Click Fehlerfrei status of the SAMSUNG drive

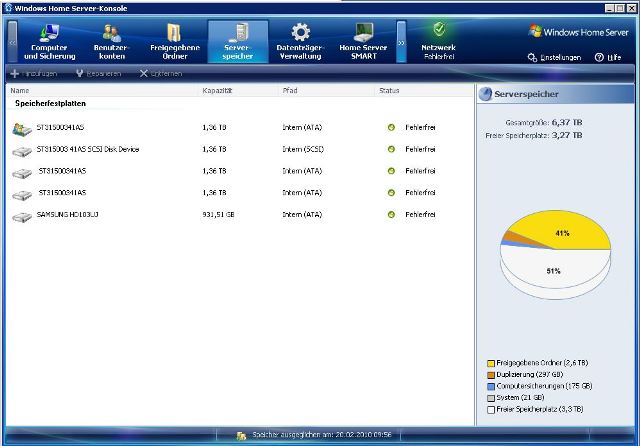point(420,214)
